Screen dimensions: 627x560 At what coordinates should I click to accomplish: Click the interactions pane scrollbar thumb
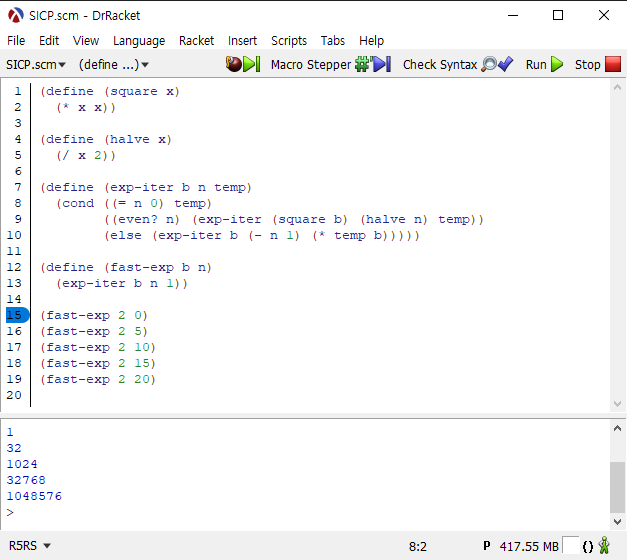[617, 486]
